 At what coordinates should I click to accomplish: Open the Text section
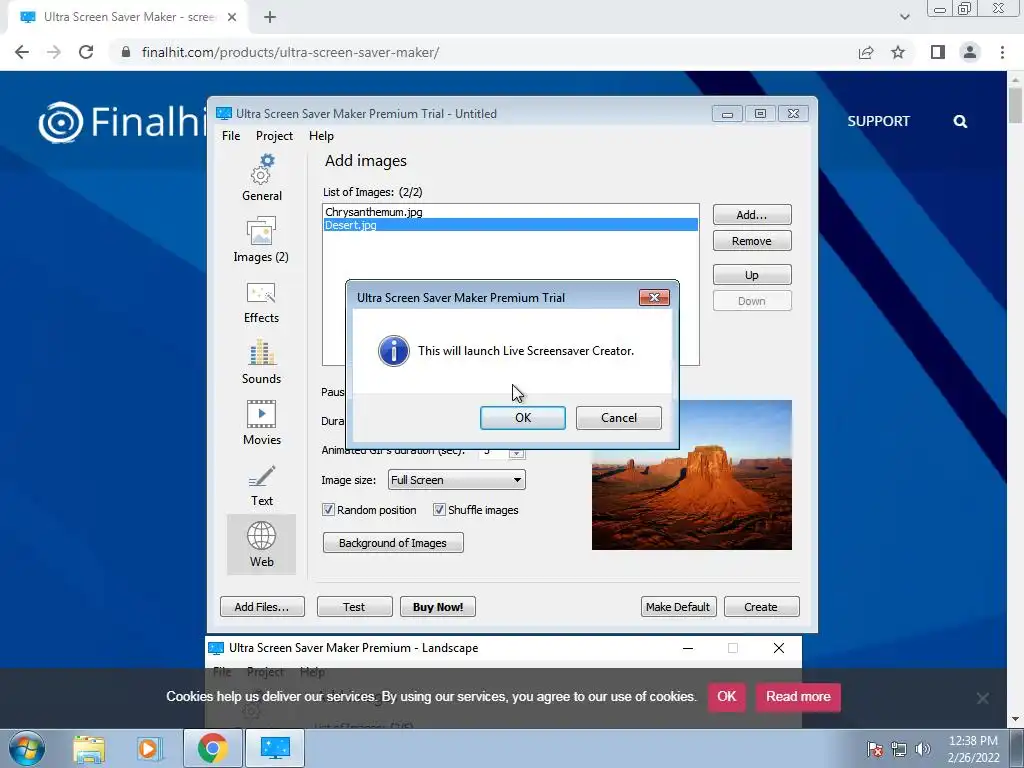click(x=262, y=485)
